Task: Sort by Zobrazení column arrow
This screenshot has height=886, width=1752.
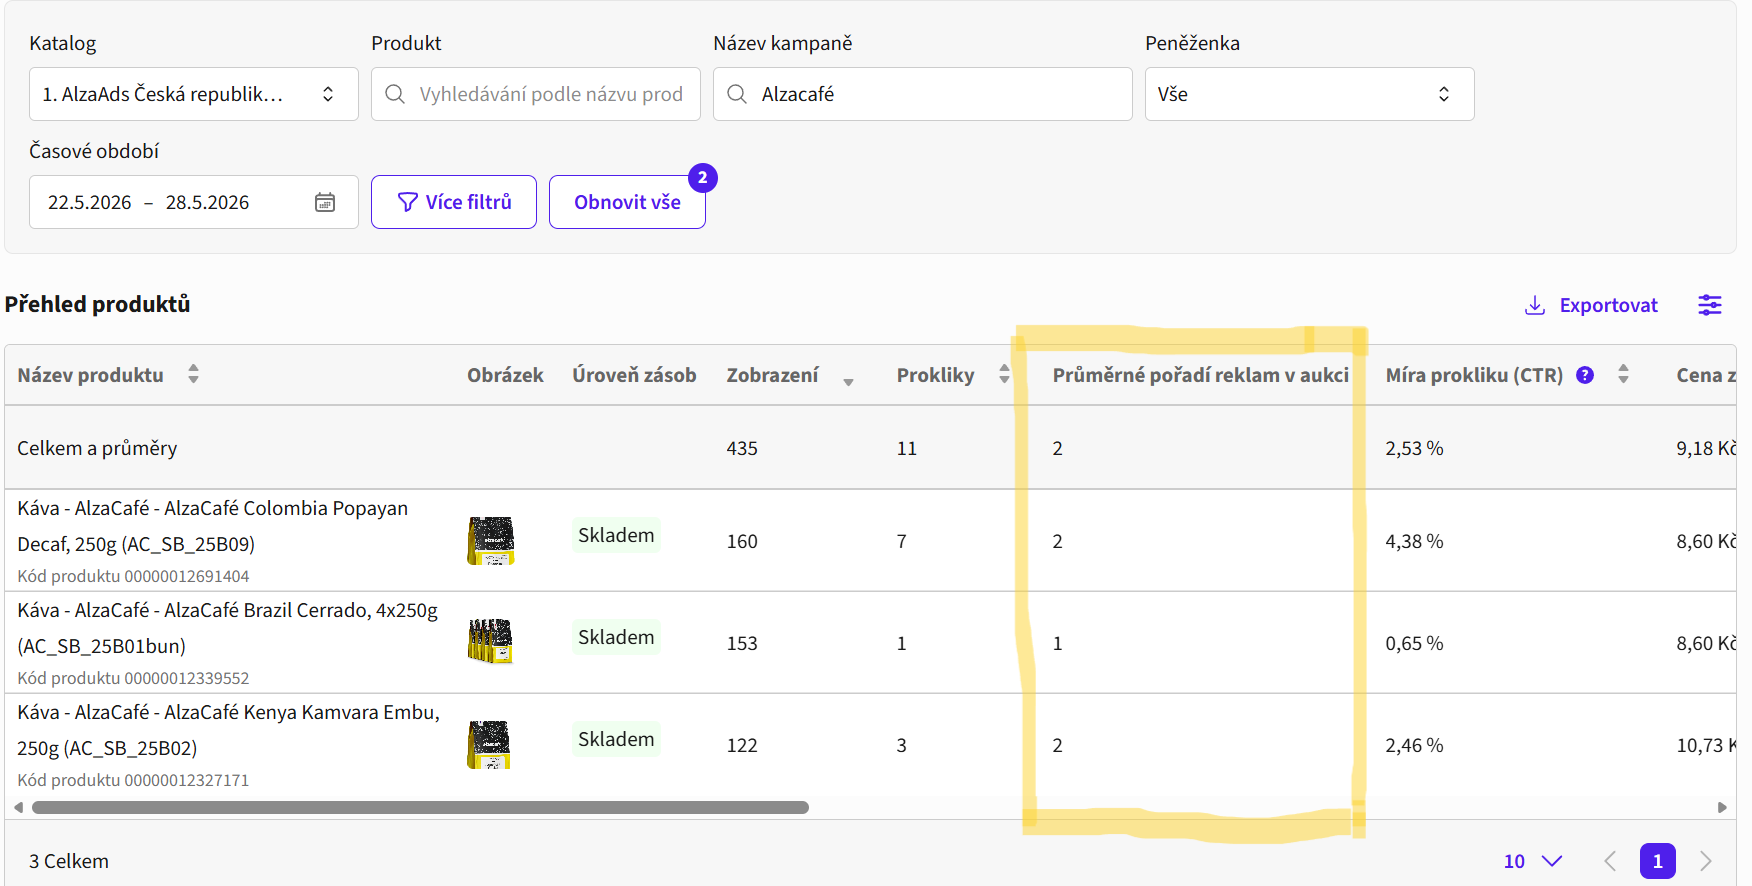Action: (848, 381)
